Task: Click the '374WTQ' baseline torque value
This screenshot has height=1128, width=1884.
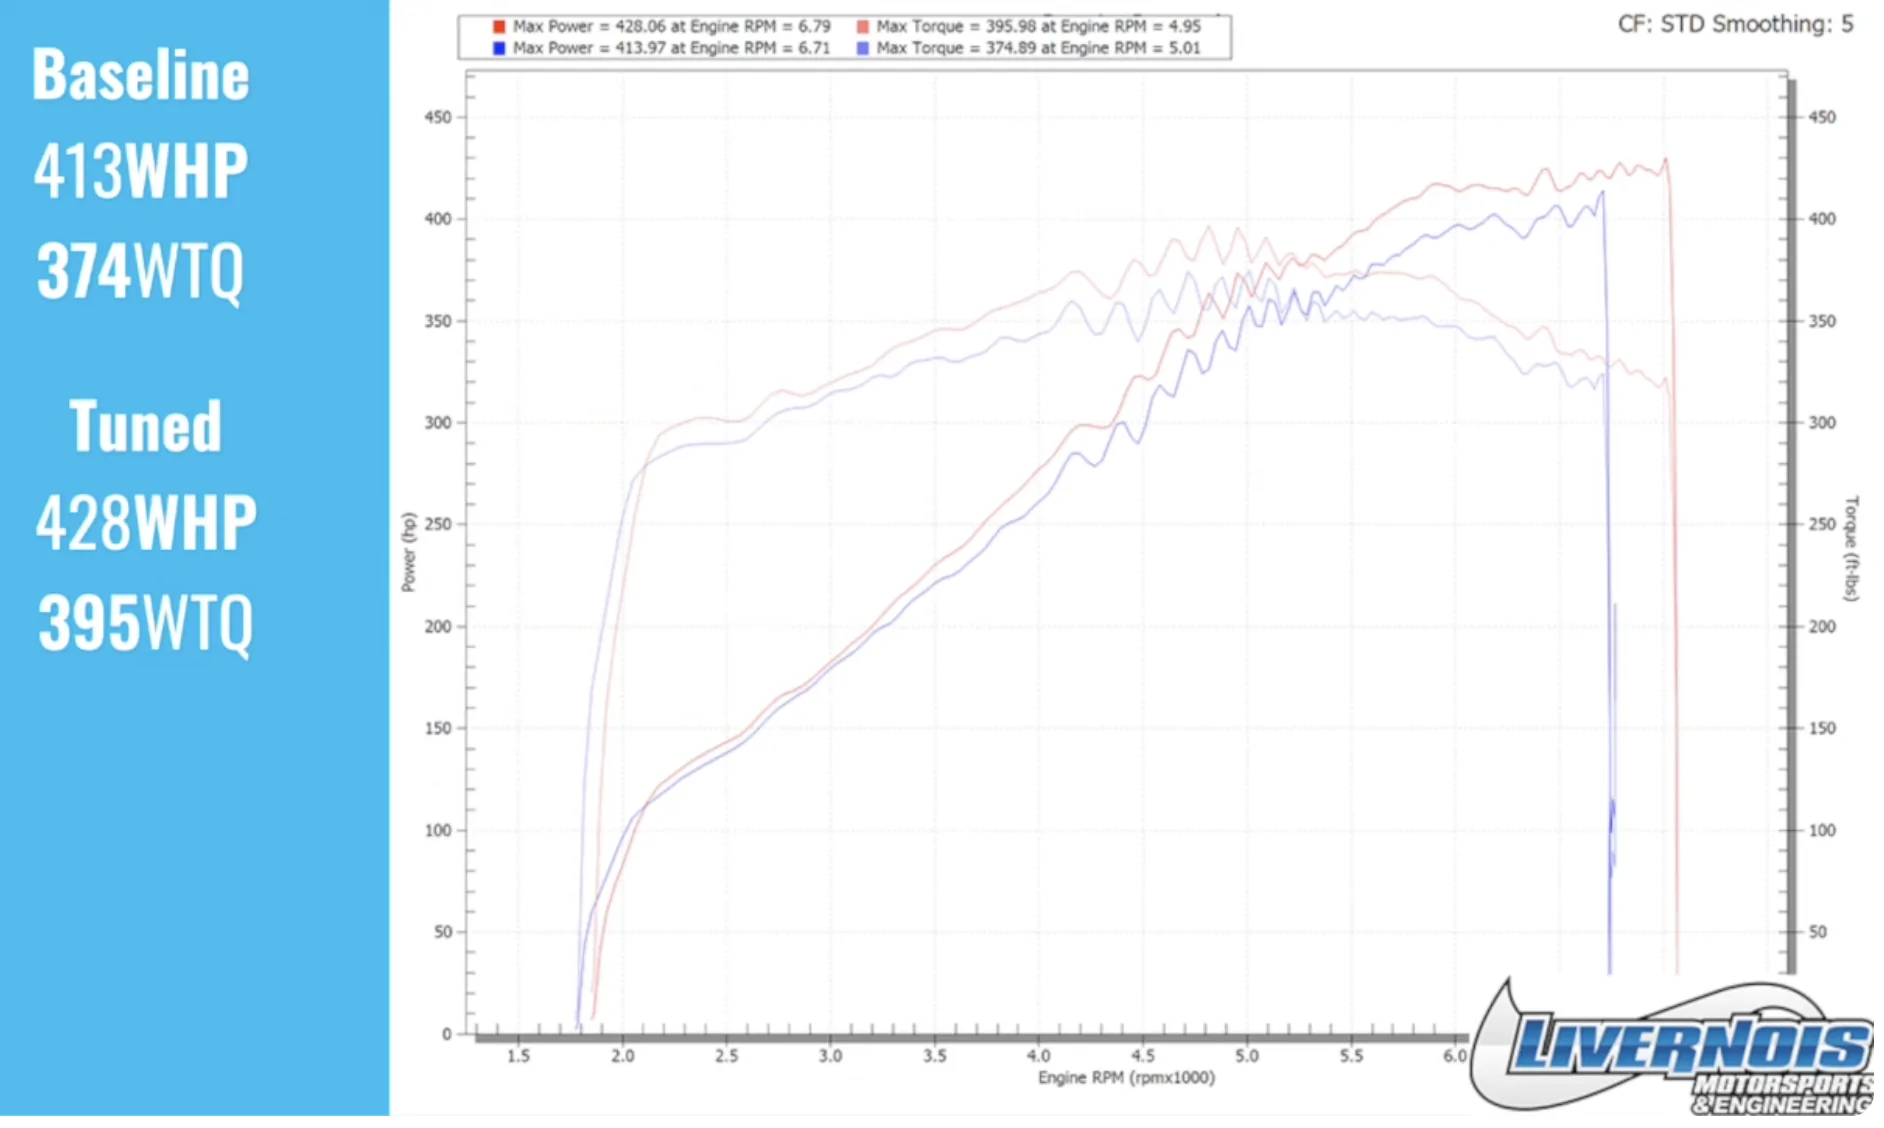Action: click(x=140, y=271)
